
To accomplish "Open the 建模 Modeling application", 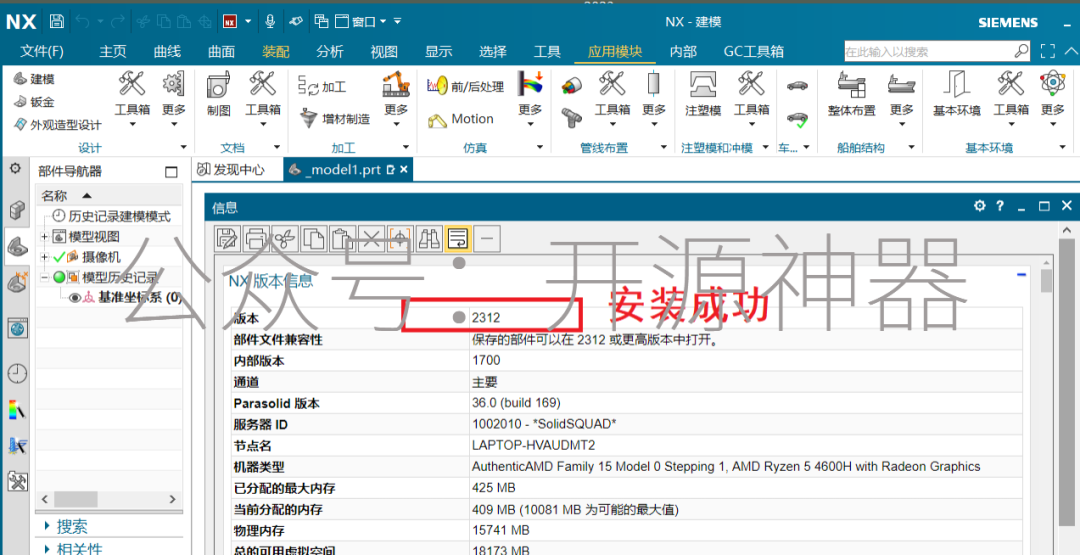I will pos(34,79).
